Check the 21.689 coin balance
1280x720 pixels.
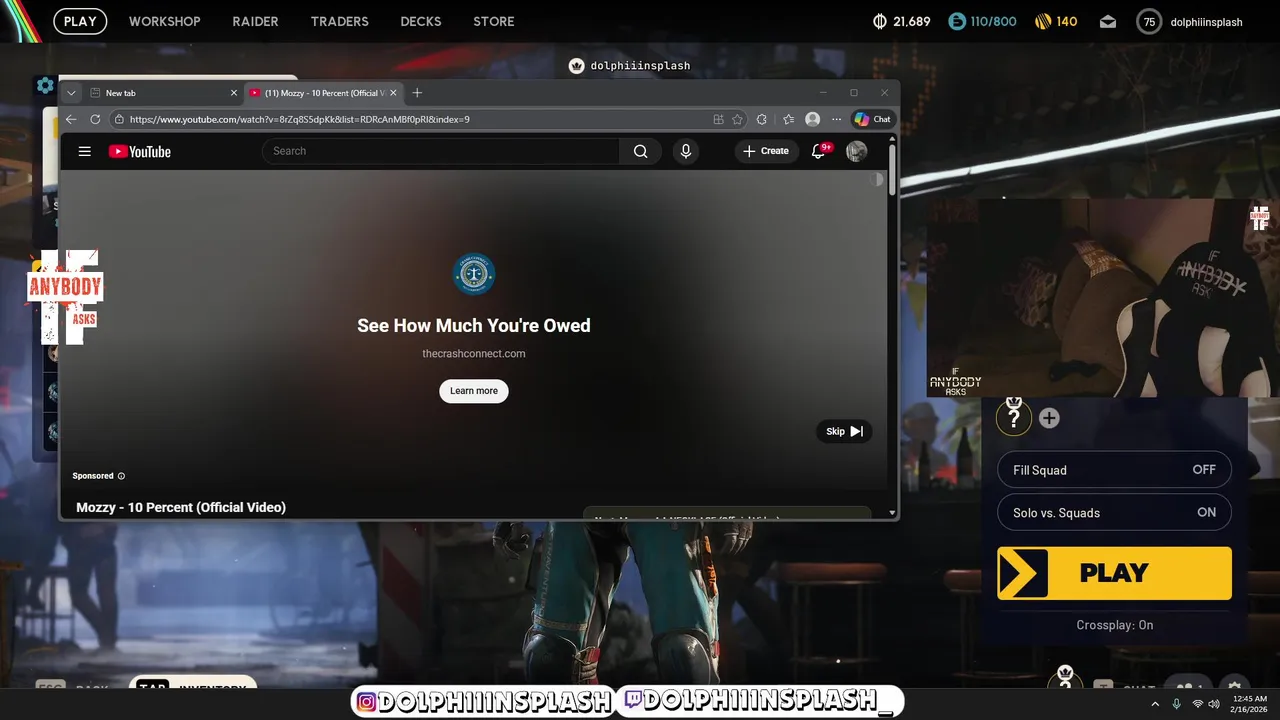click(901, 21)
